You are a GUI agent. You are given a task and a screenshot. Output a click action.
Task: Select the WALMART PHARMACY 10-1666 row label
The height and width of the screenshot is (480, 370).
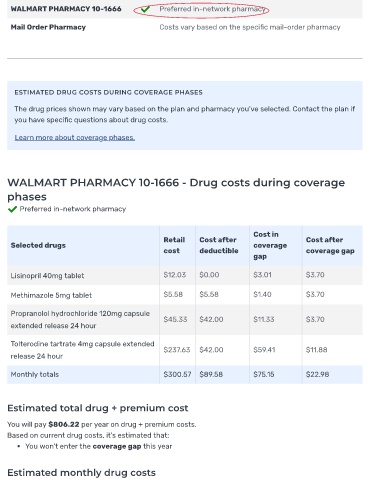[x=66, y=9]
